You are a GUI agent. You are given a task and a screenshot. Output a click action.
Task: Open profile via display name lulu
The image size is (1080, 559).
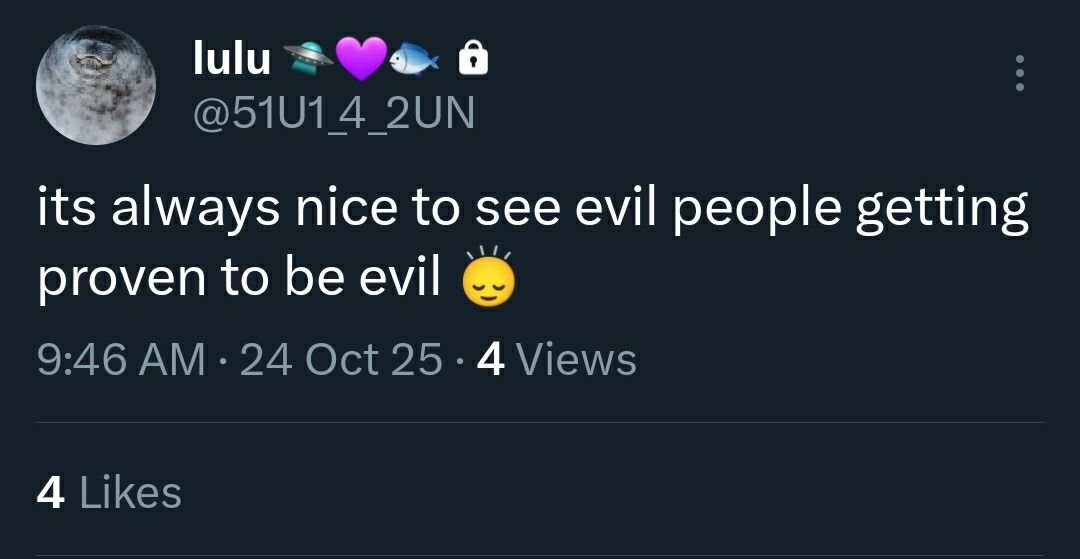232,59
